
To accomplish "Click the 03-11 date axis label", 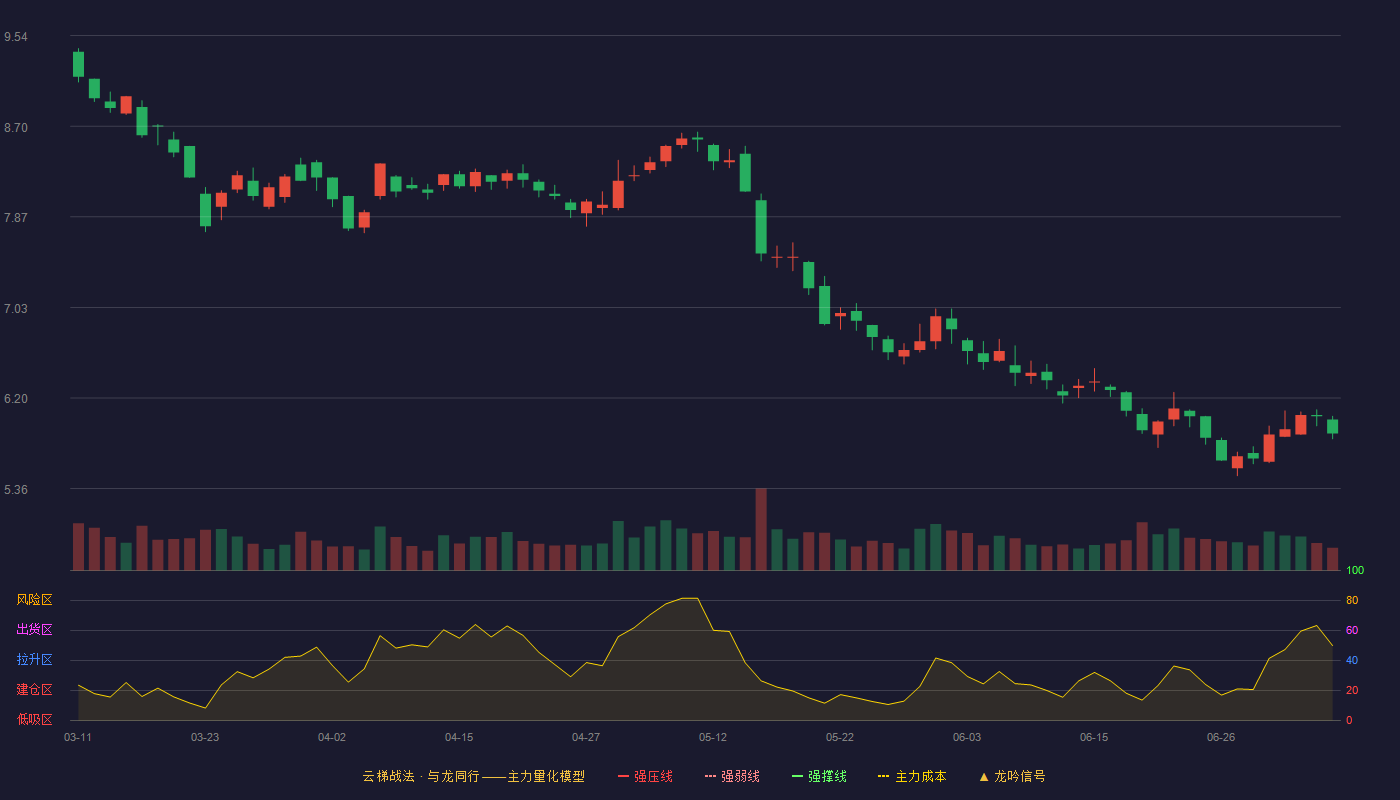I will tap(78, 737).
